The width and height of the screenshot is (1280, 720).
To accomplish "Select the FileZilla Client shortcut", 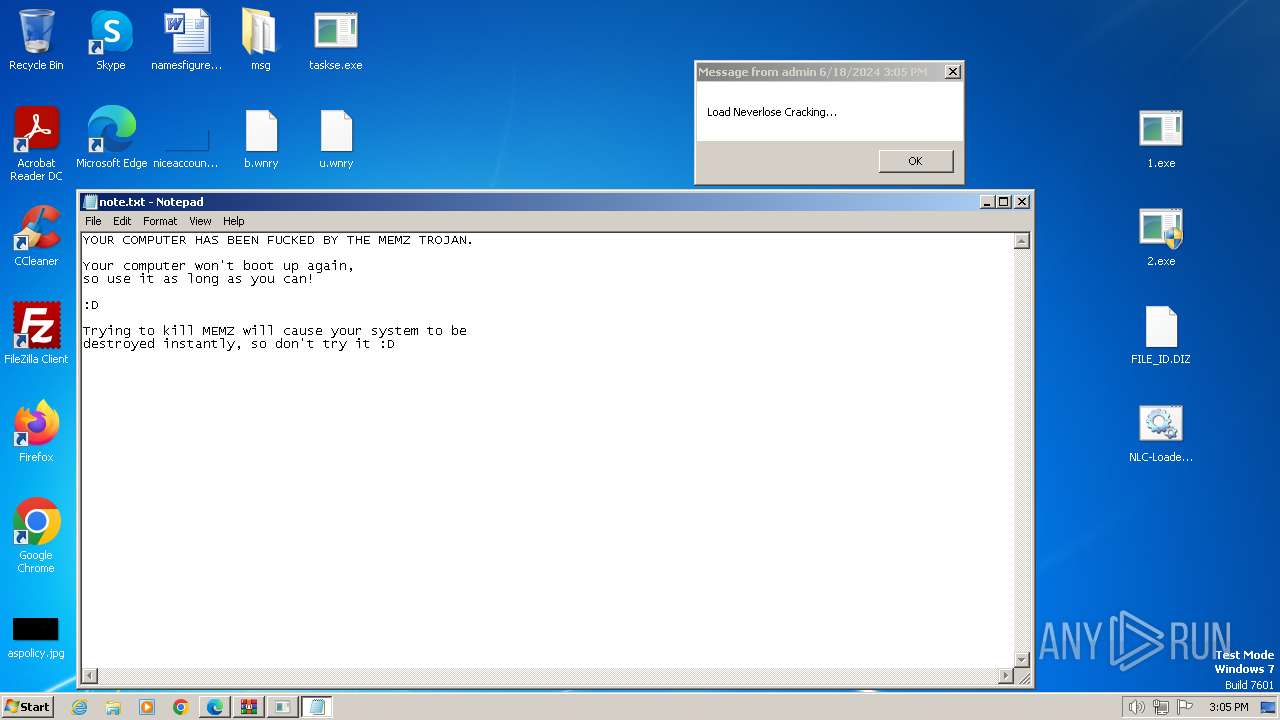I will pos(36,334).
